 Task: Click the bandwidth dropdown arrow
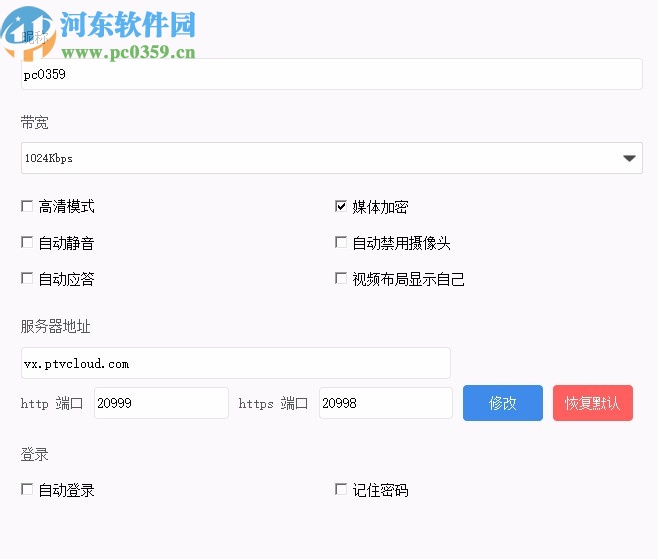(x=629, y=158)
